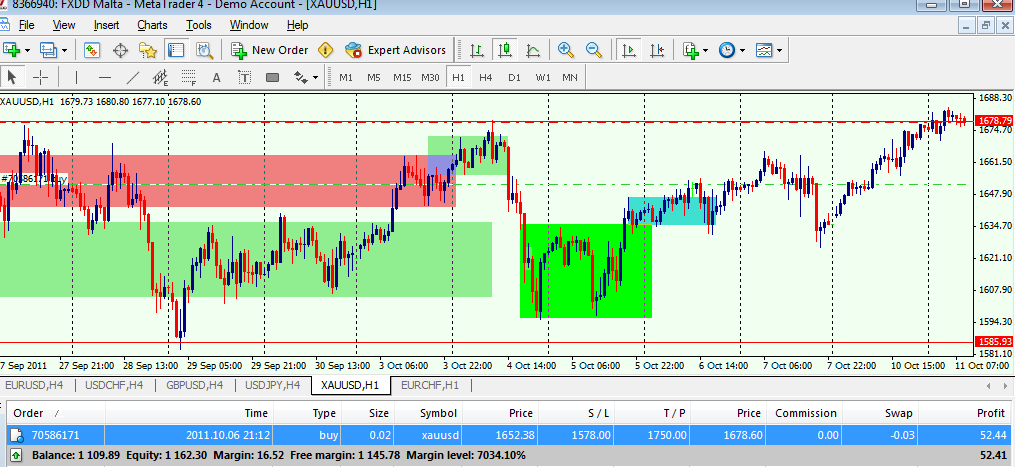Open the Market Watch window icon
The height and width of the screenshot is (467, 1015).
(91, 49)
